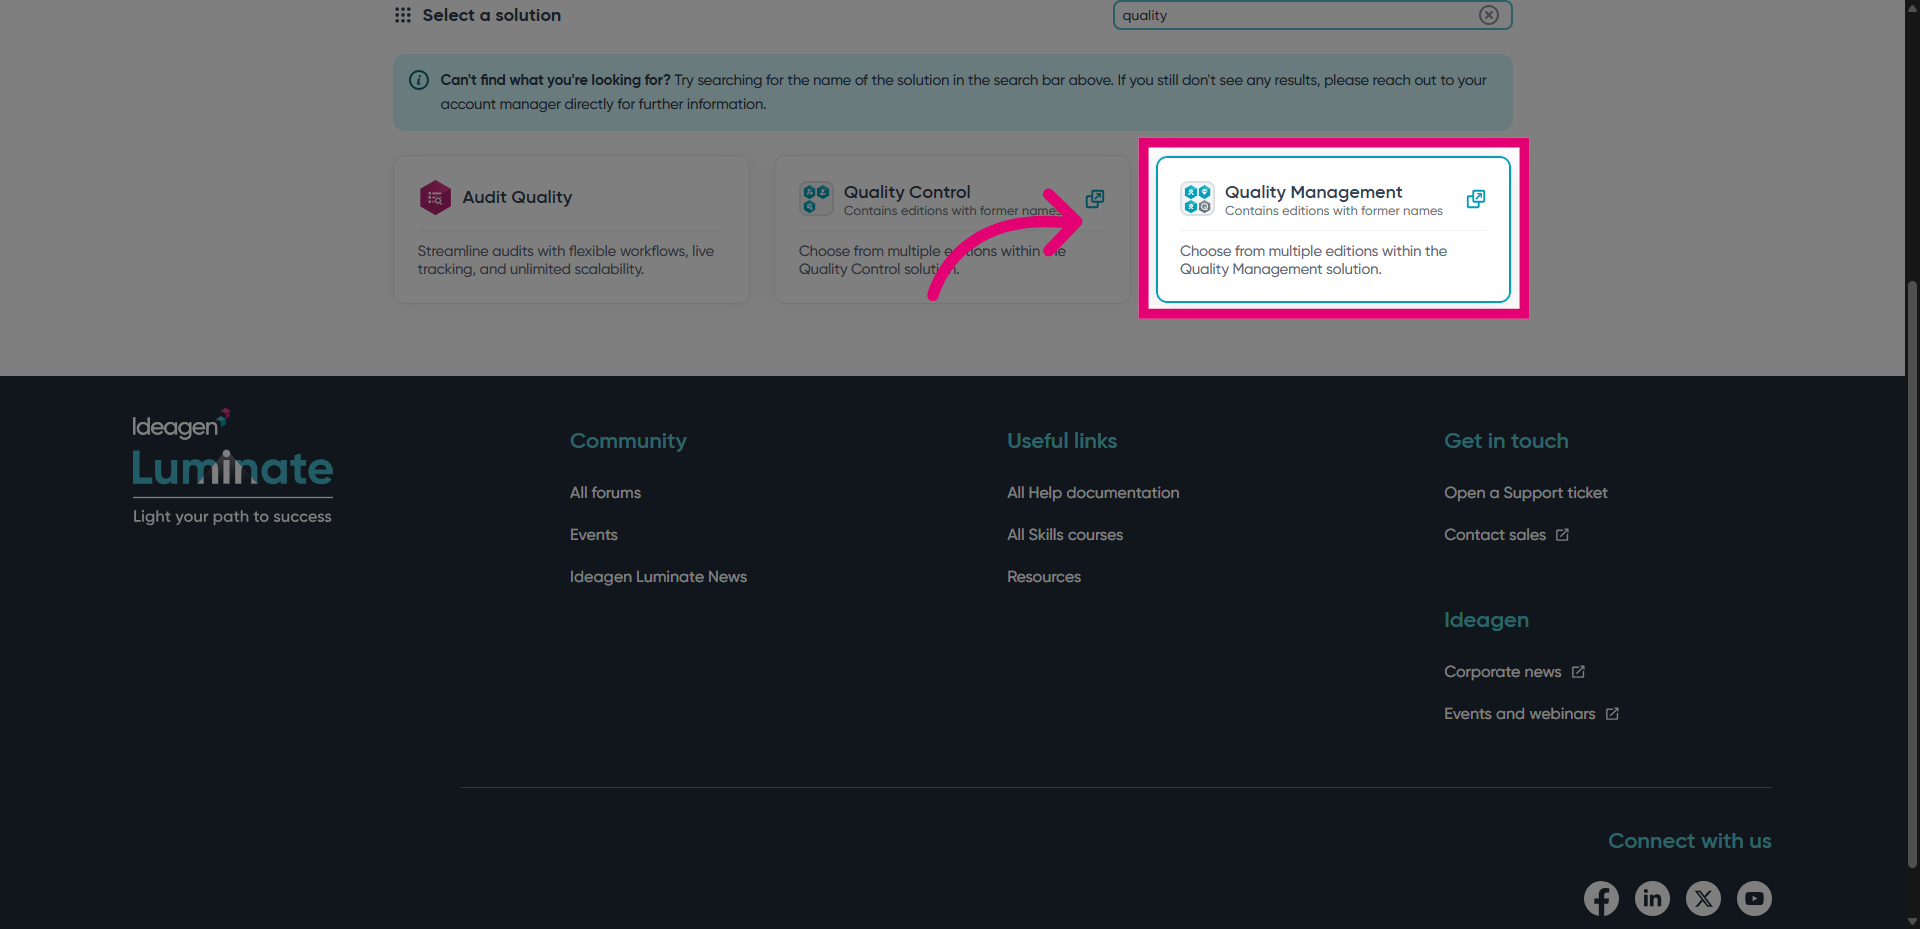1920x929 pixels.
Task: Open a Support ticket
Action: (x=1525, y=492)
